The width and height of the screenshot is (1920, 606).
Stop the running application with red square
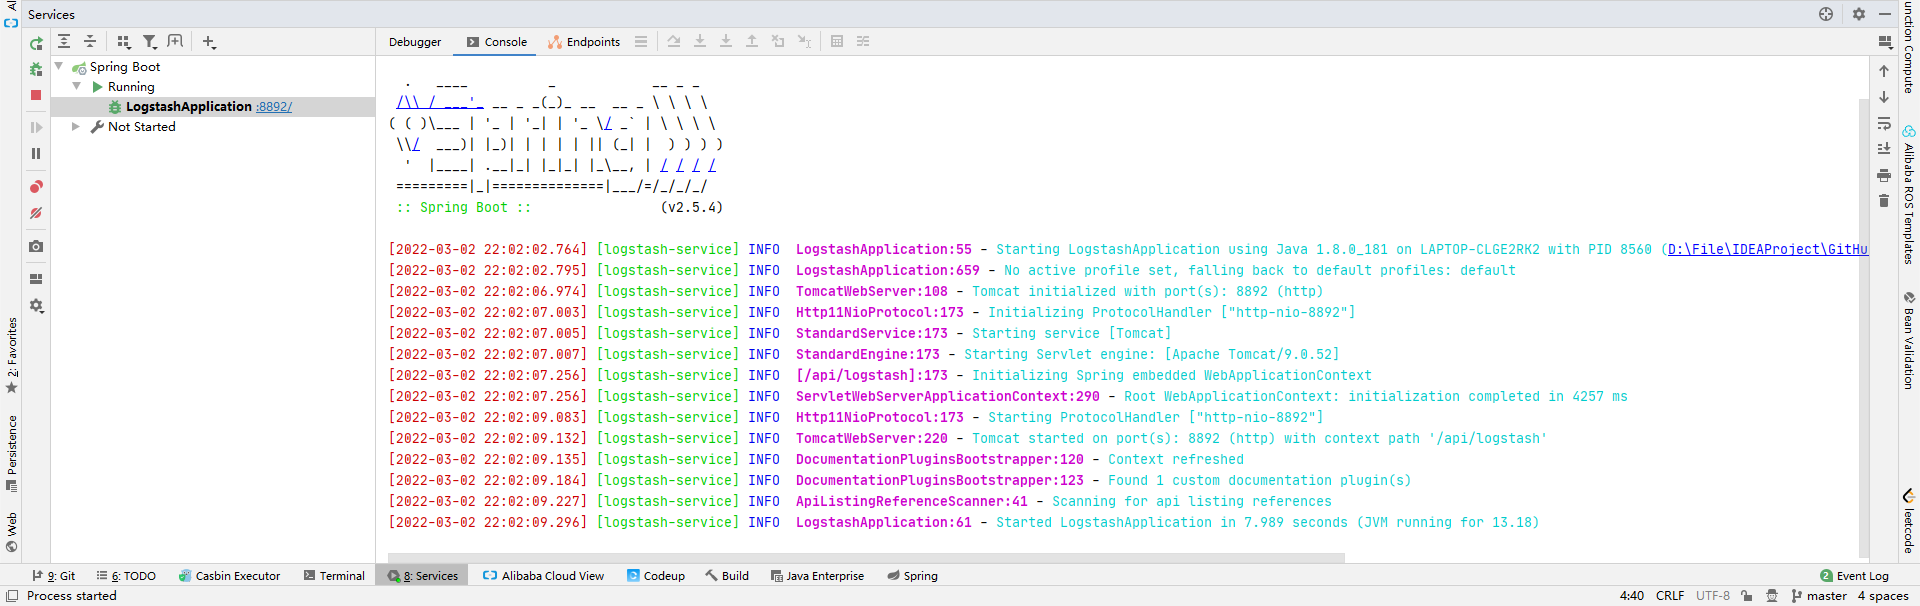click(36, 95)
